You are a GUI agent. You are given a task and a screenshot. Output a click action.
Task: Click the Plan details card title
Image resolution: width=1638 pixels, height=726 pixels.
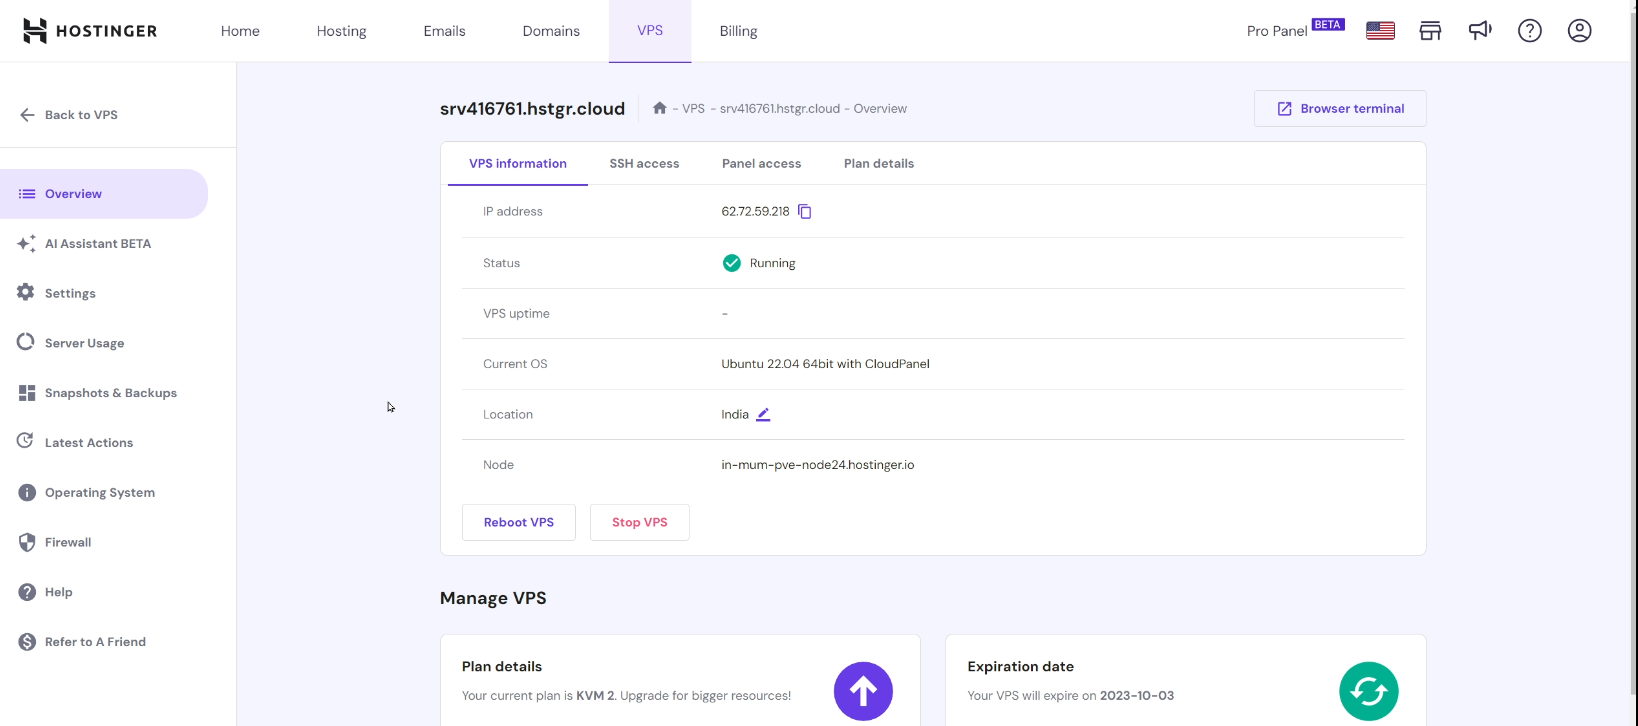[502, 667]
